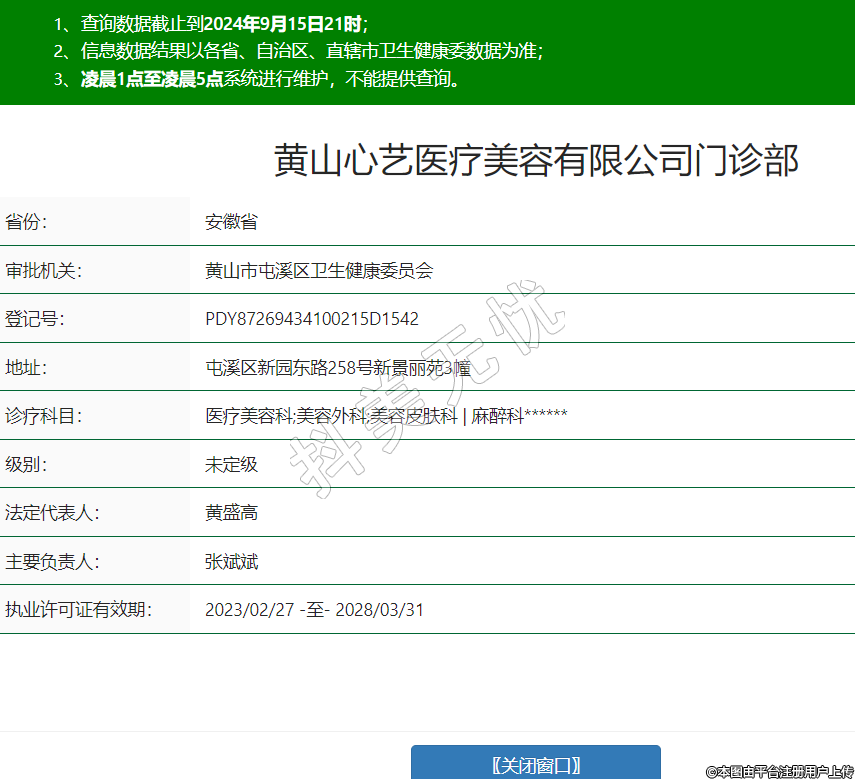Image resolution: width=855 pixels, height=779 pixels.
Task: Click the 地址 field label
Action: (x=26, y=368)
